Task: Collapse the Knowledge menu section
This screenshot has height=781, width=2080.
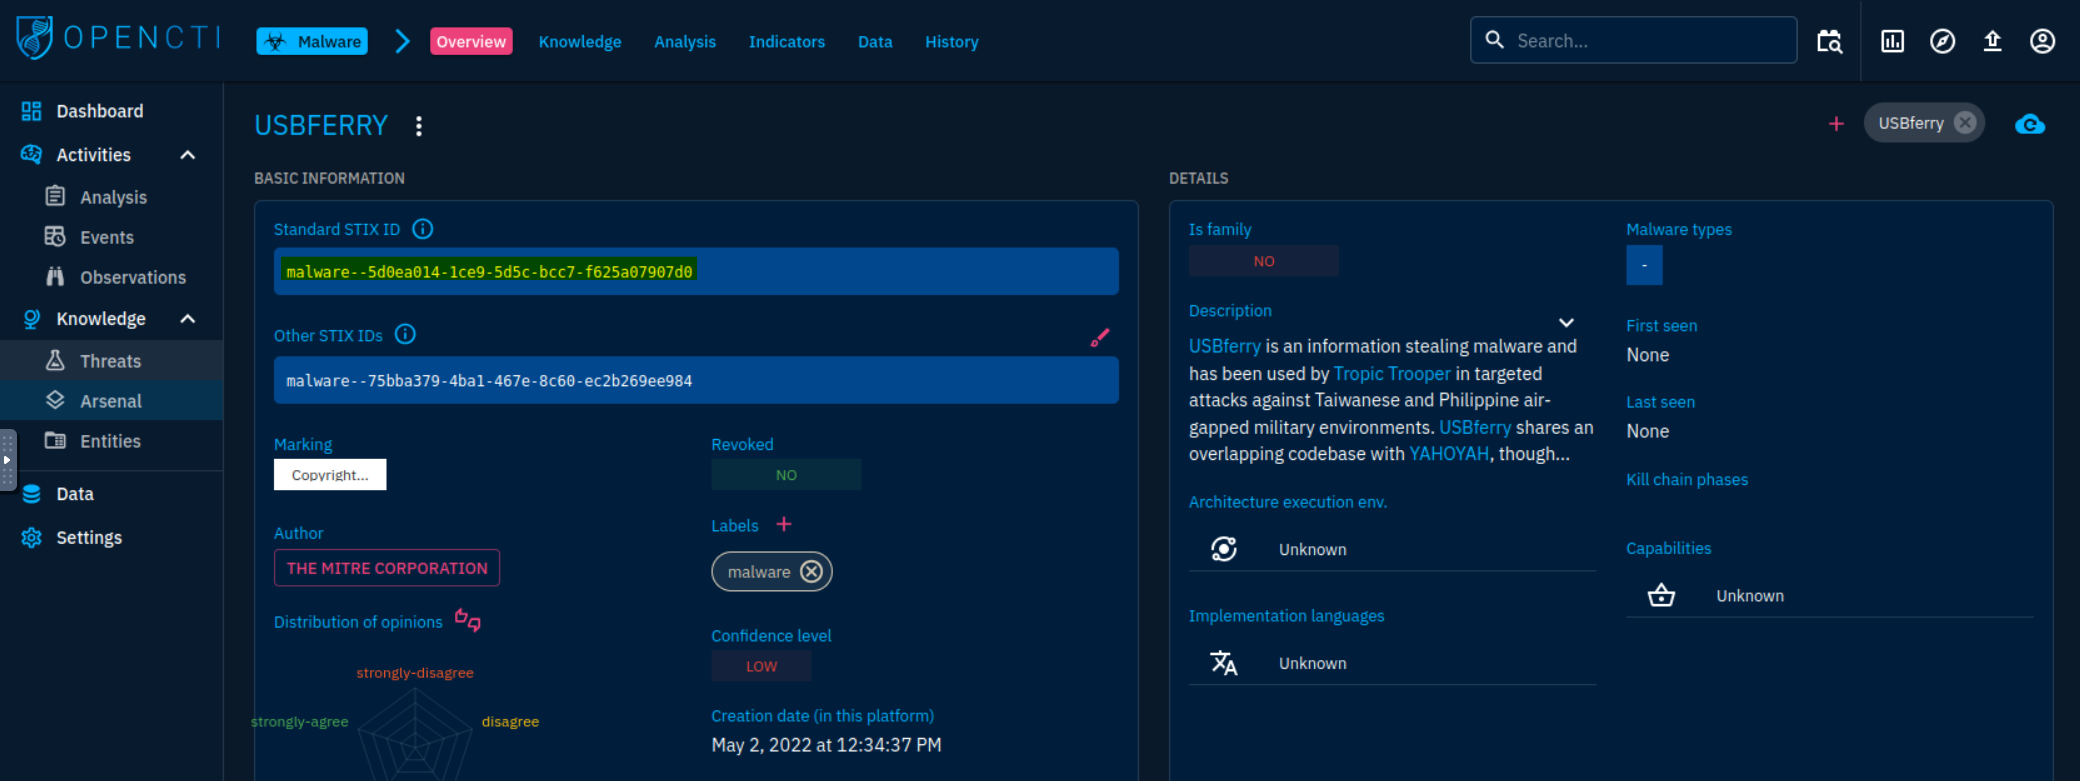Action: [187, 319]
